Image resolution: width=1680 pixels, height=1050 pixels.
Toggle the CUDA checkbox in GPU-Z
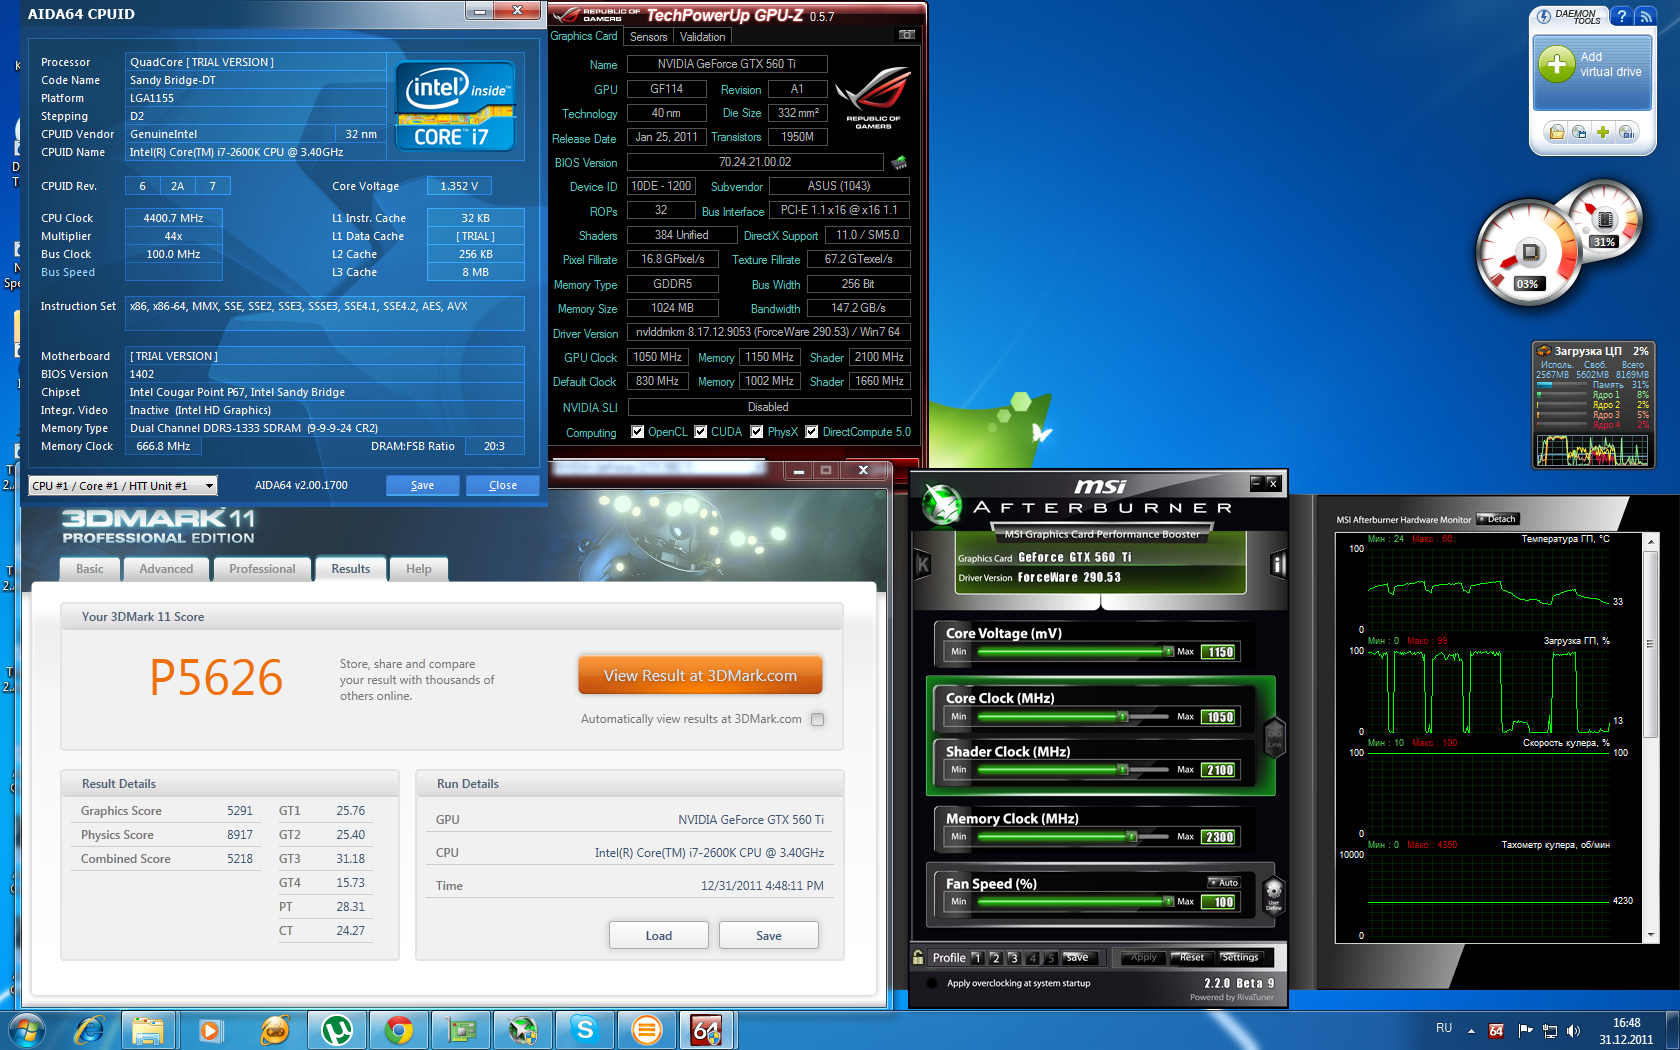coord(701,432)
